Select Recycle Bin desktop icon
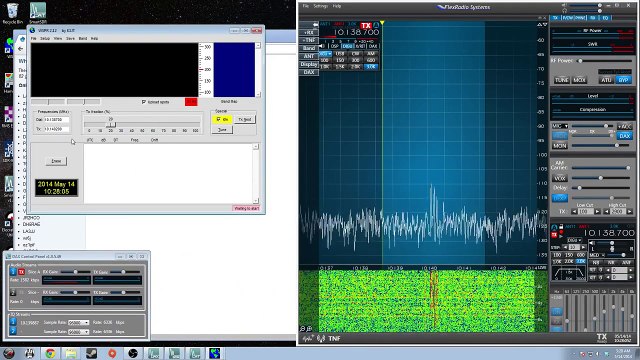Screen dimensions: 640x360 (13, 13)
